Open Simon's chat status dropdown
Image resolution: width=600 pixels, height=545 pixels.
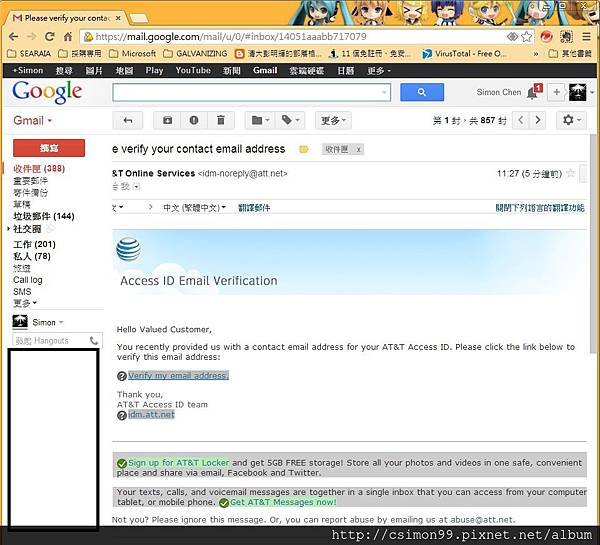click(x=48, y=322)
